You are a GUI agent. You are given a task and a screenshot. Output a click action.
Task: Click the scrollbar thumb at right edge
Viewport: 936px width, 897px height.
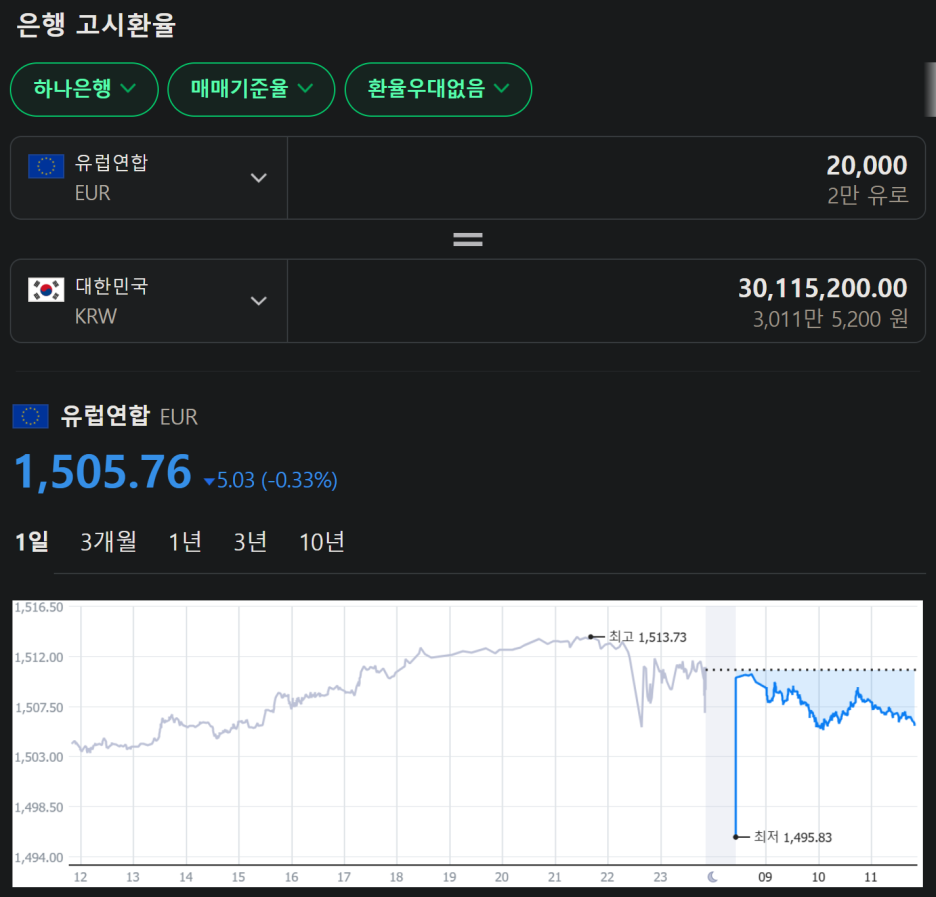[931, 90]
